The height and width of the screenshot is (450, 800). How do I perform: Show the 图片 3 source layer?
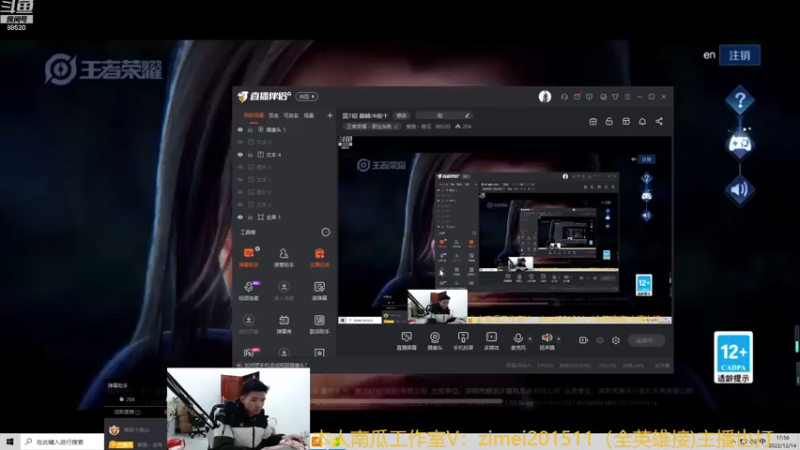tap(240, 167)
